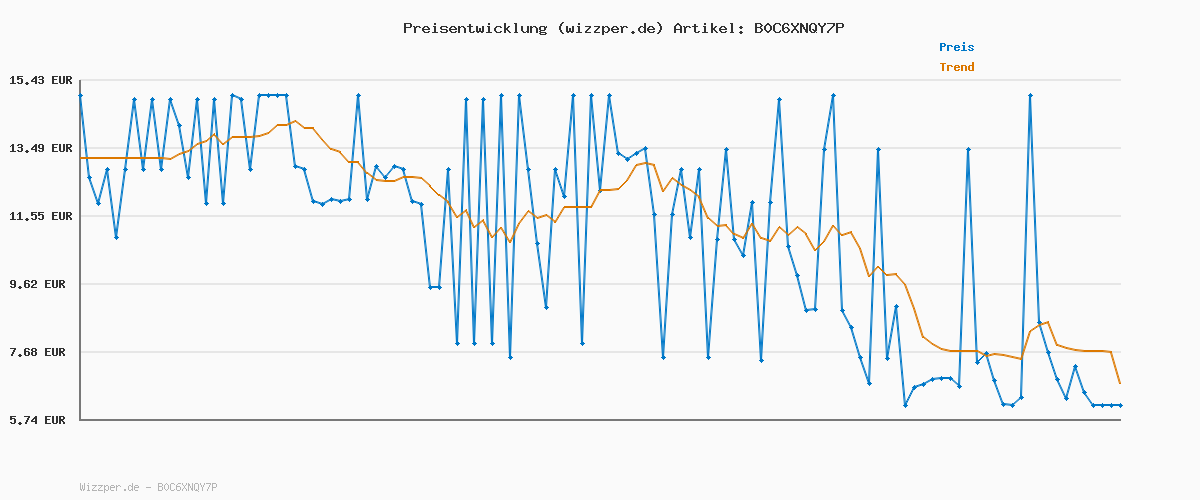Image resolution: width=1200 pixels, height=500 pixels.
Task: Click the bottom x-axis baseline of the chart
Action: [x=600, y=420]
